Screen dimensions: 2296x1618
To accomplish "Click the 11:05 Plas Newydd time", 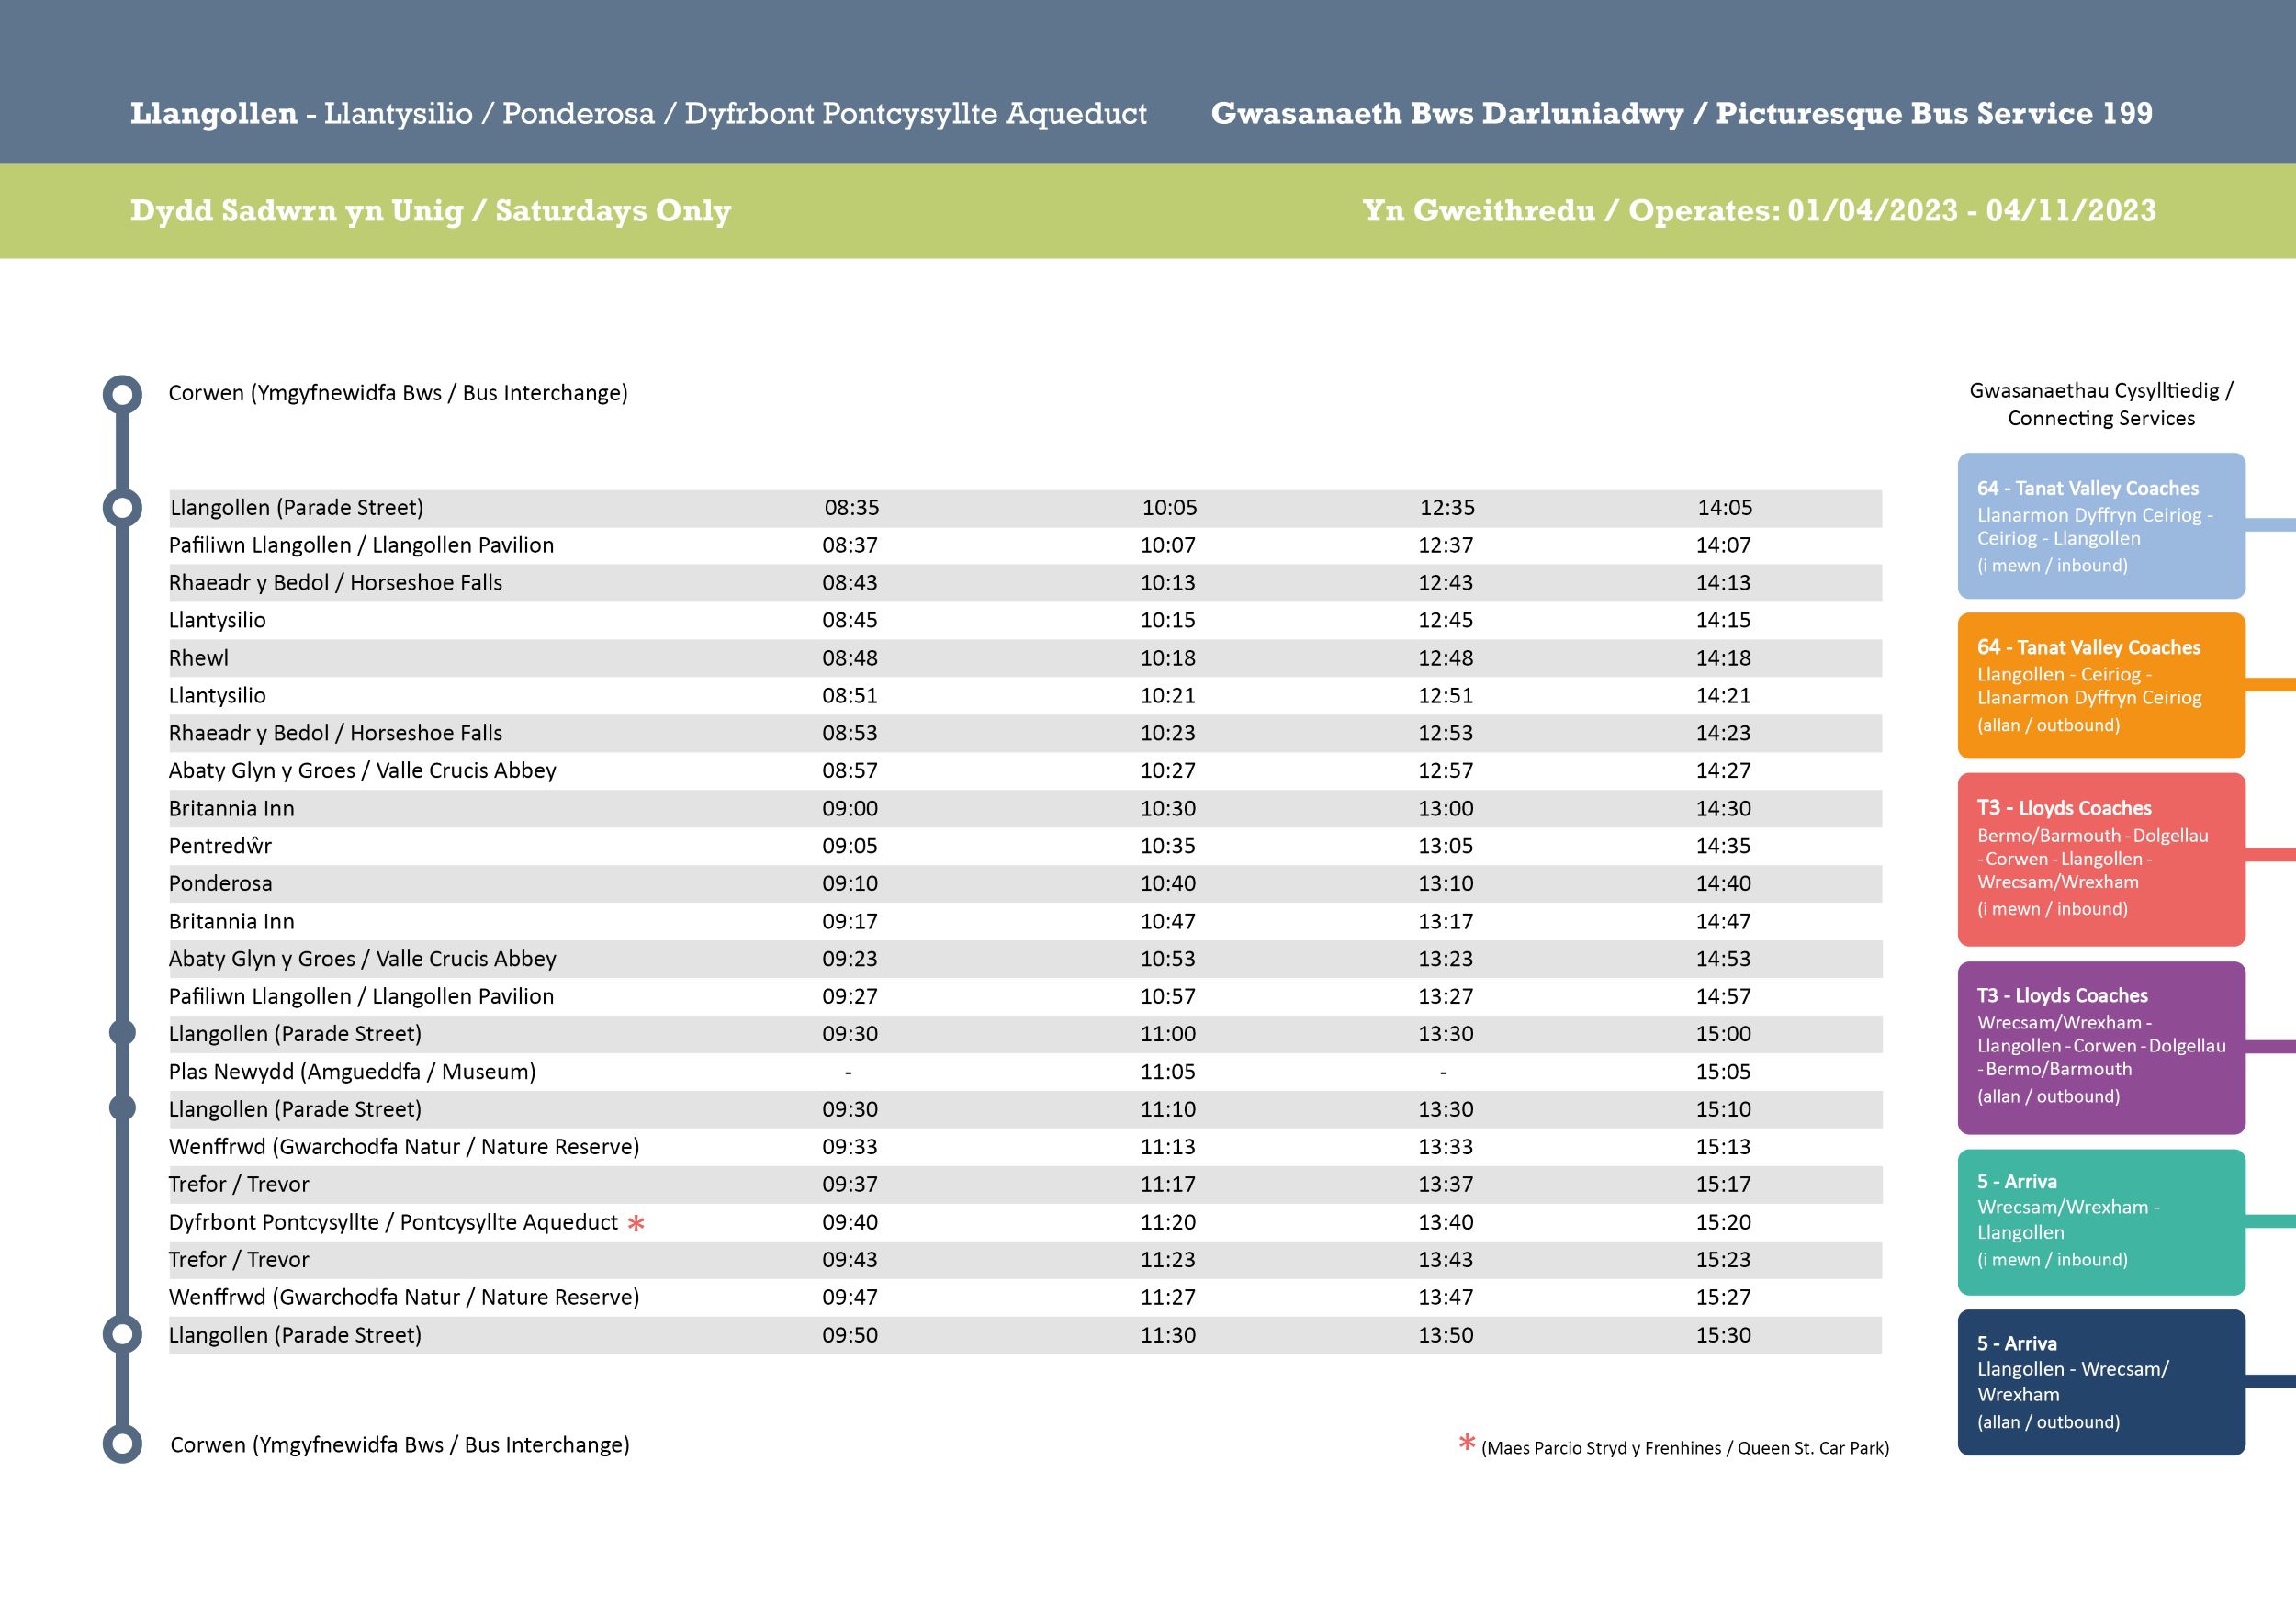I will 1168,1071.
